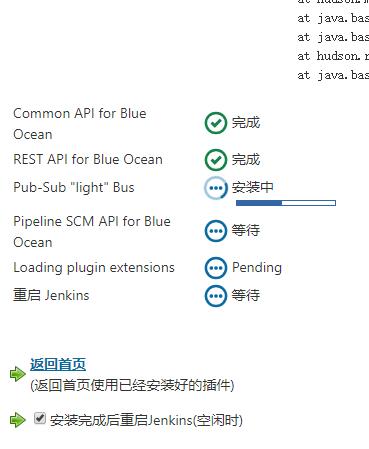Click the 安装完成后重启Jenkins(空闲时) label text
The height and width of the screenshot is (449, 369).
[x=146, y=420]
